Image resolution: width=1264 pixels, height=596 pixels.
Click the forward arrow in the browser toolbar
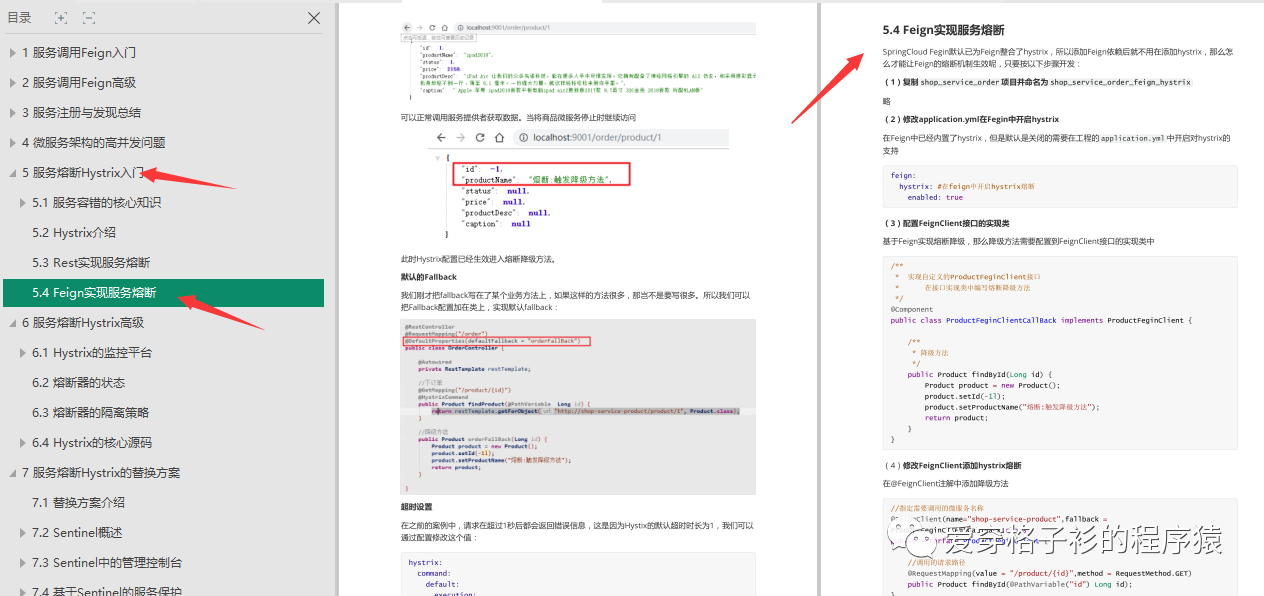click(x=460, y=137)
